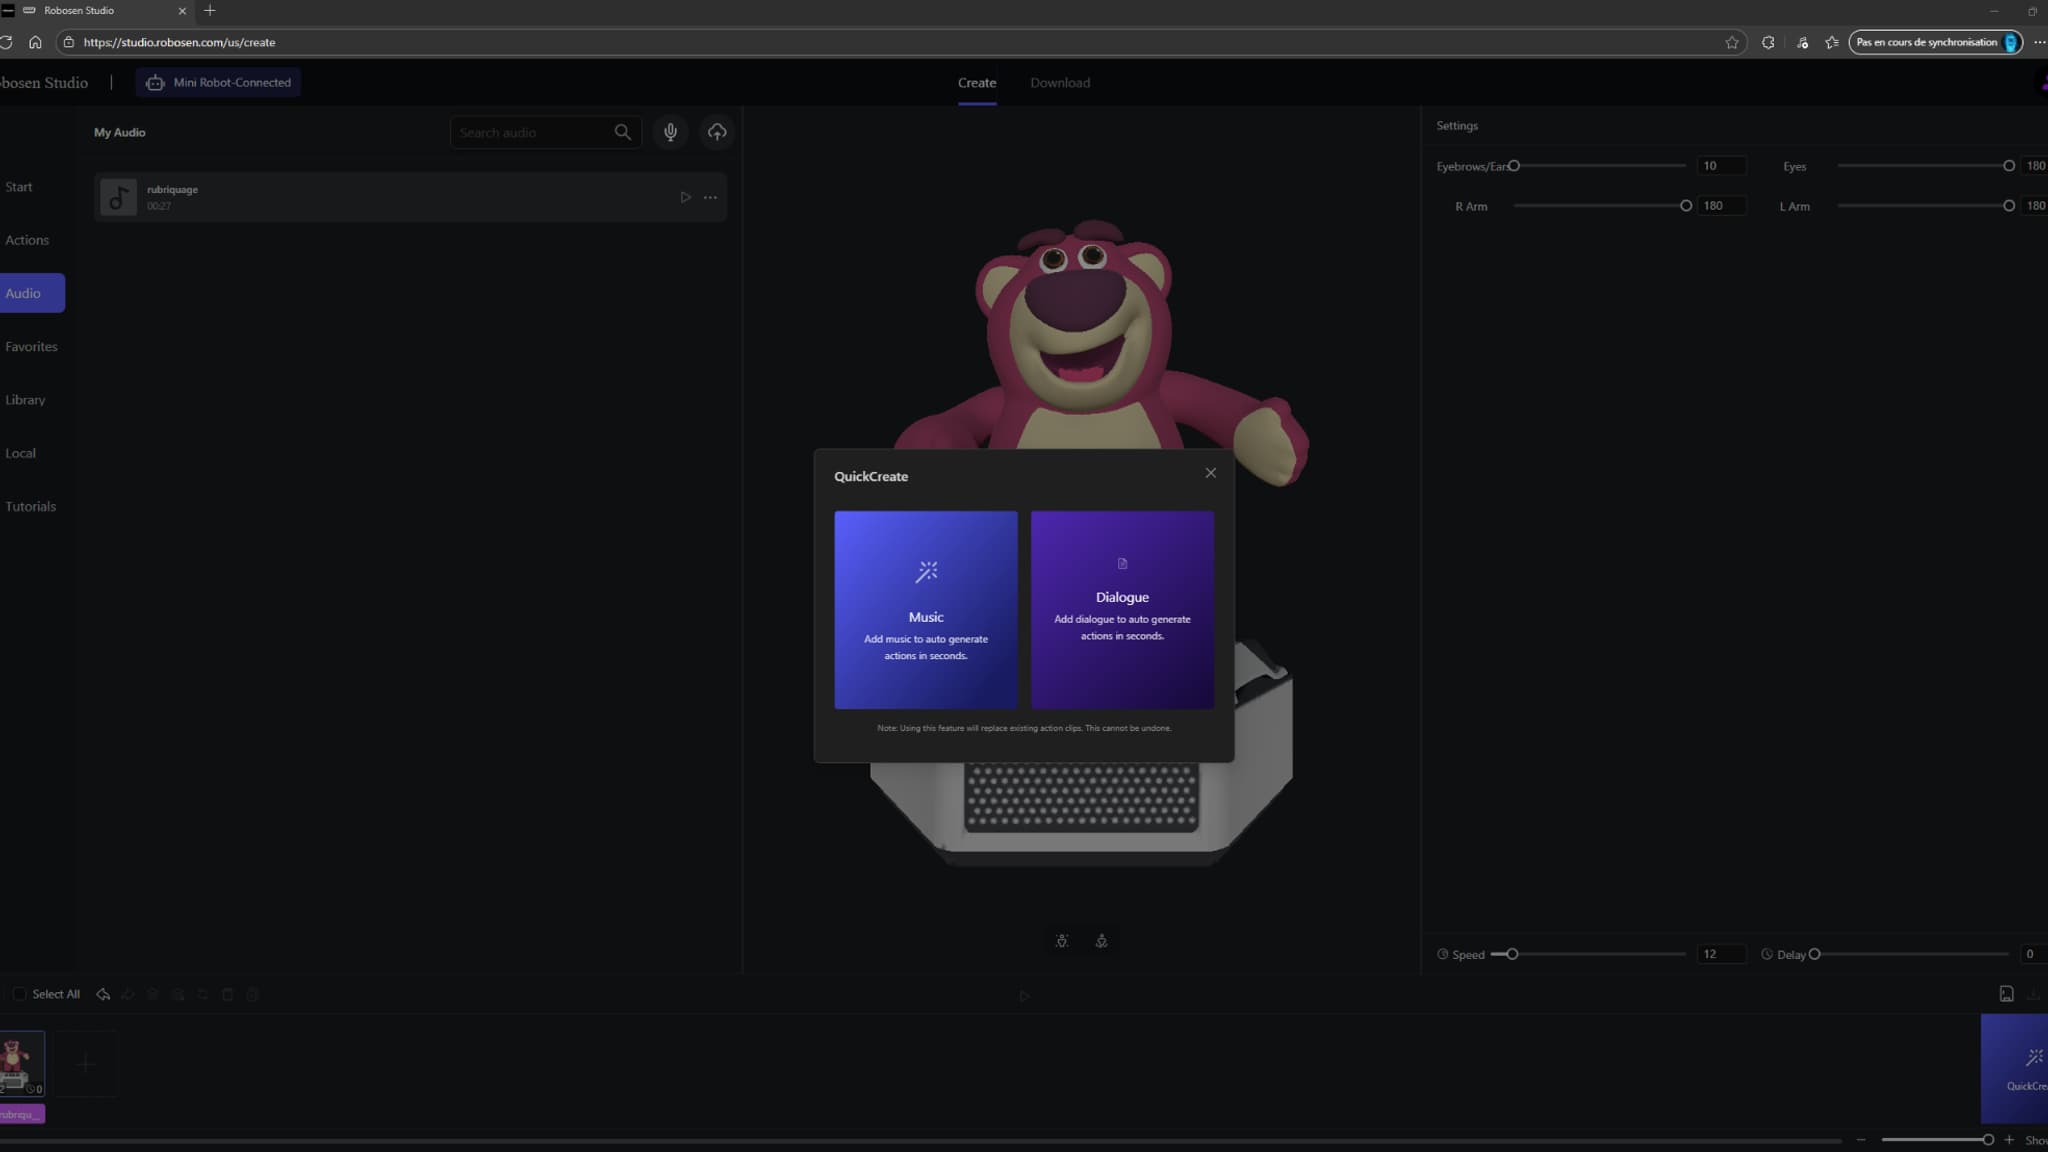Select the Music QuickCreate option

924,610
